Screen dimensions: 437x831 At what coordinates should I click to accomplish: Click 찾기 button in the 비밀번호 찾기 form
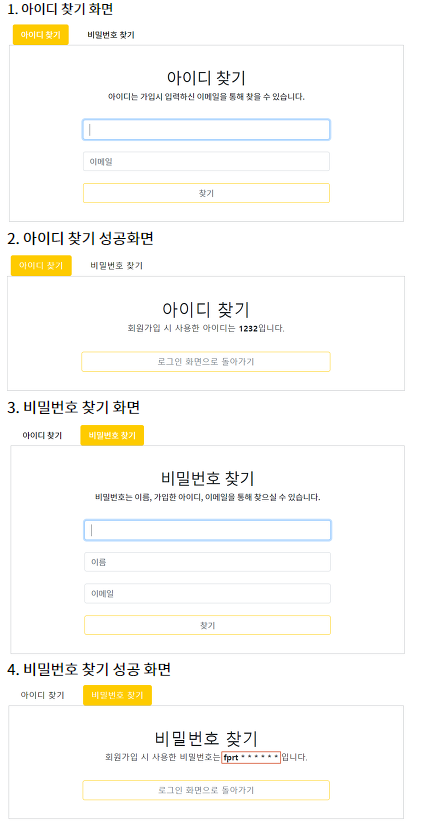pos(208,625)
